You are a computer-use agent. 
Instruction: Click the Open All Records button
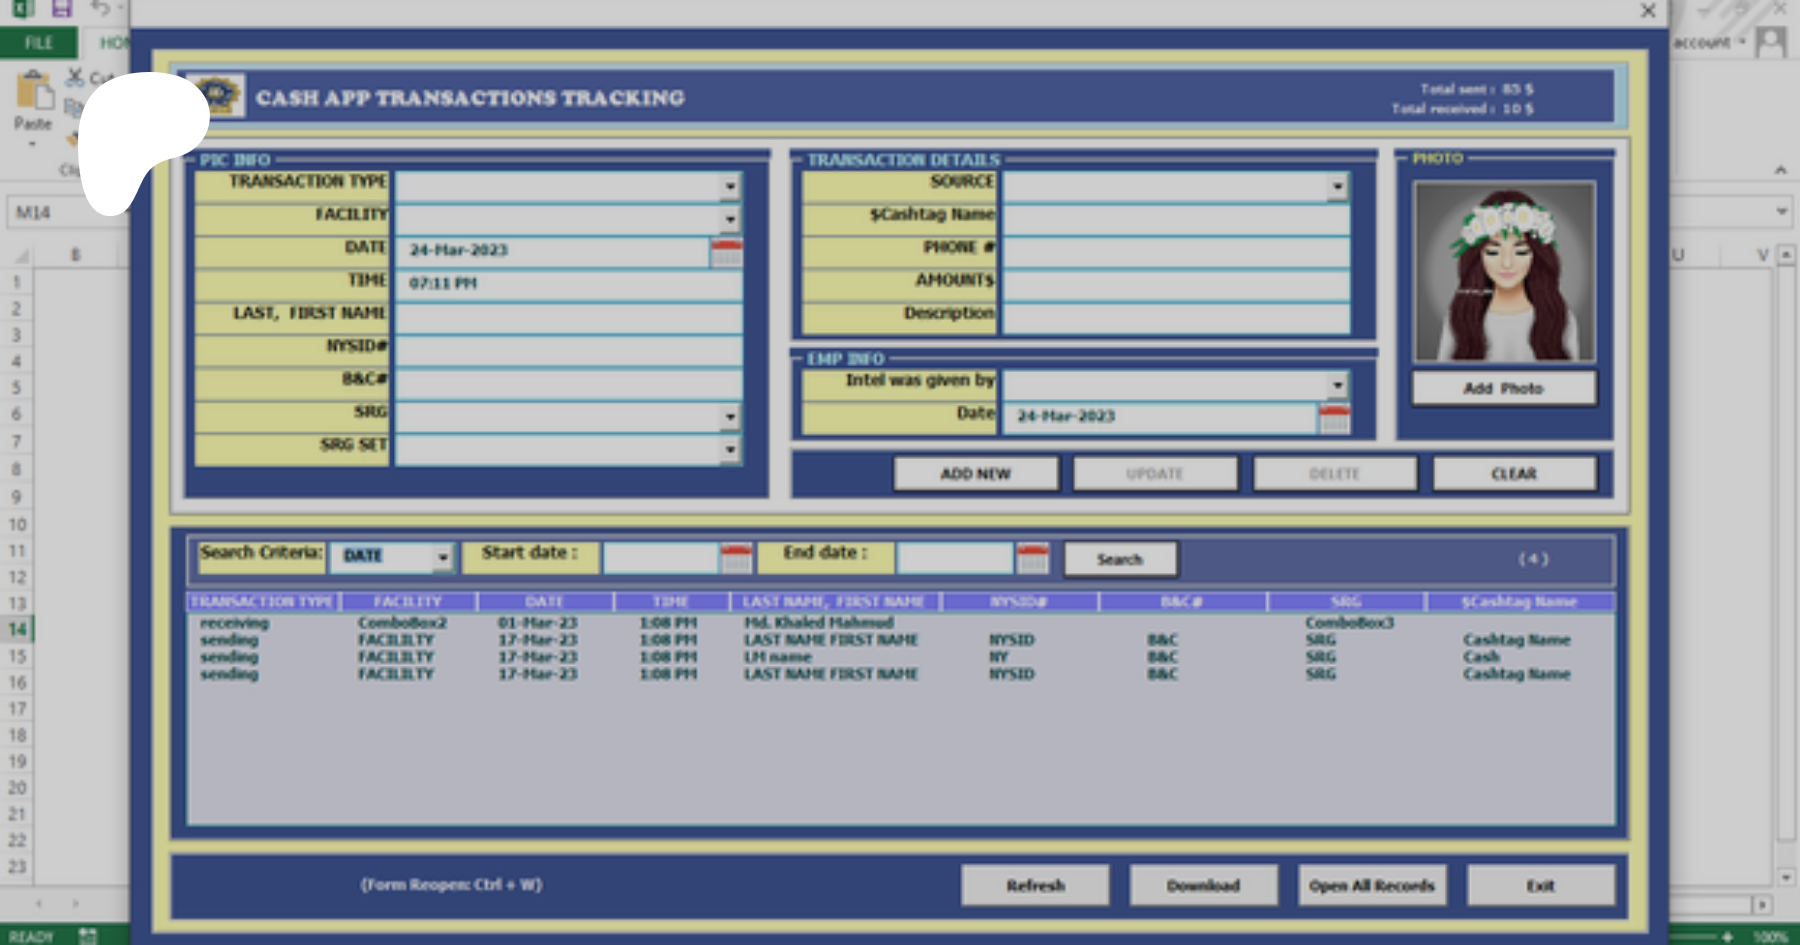click(1371, 885)
